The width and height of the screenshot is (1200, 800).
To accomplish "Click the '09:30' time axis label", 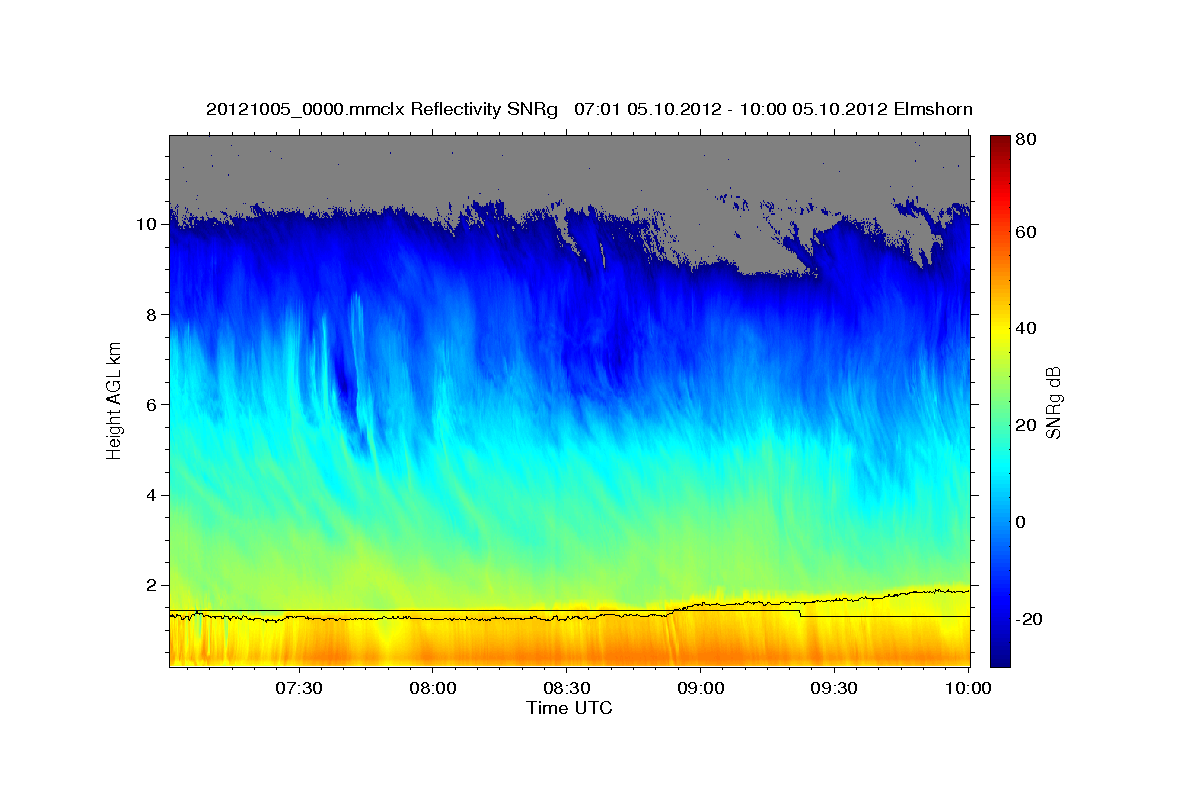I will (833, 688).
